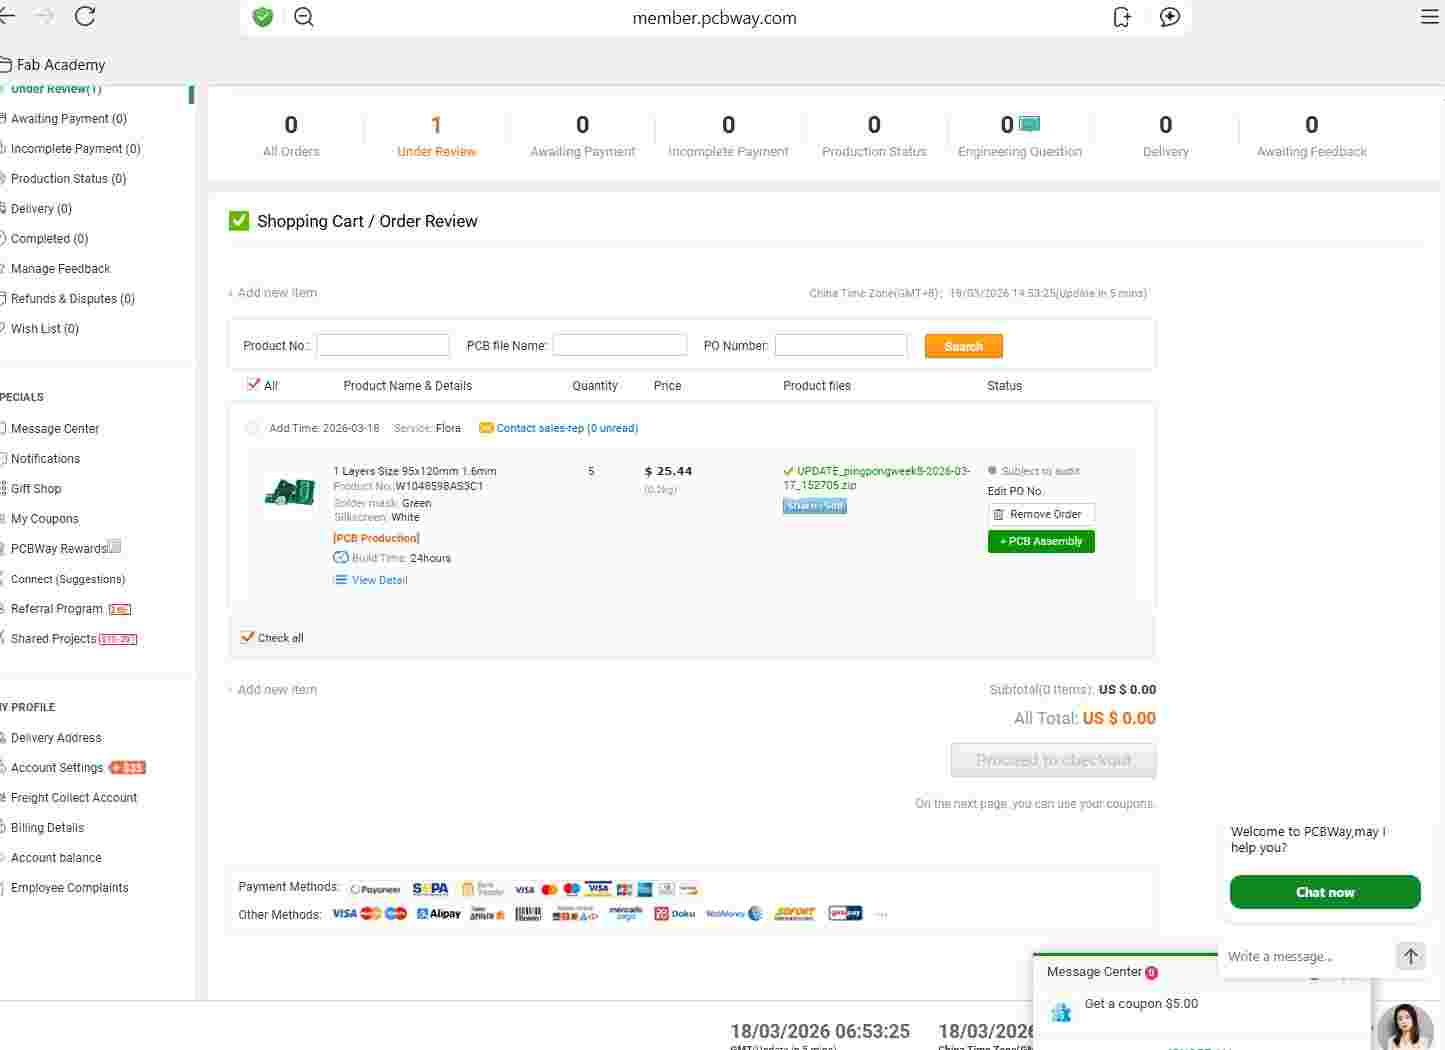
Task: Click the green security shield icon
Action: coord(263,17)
